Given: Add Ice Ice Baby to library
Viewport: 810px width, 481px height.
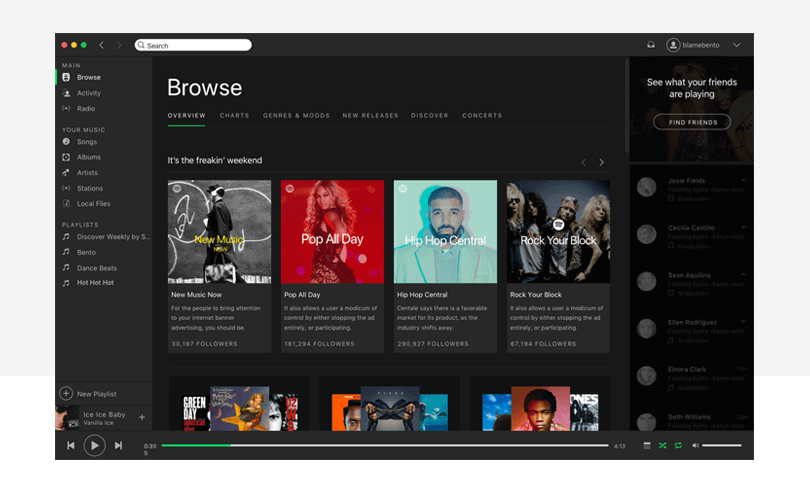Looking at the screenshot, I should (x=142, y=417).
